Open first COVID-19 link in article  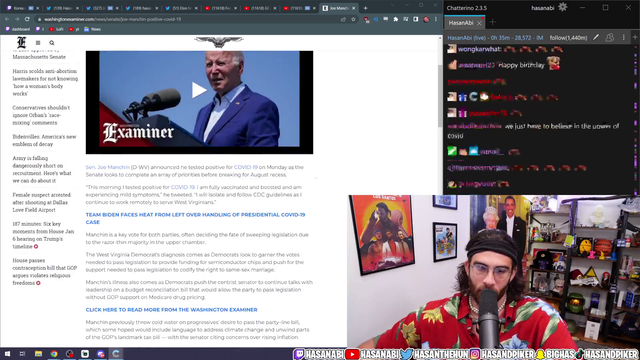(246, 167)
